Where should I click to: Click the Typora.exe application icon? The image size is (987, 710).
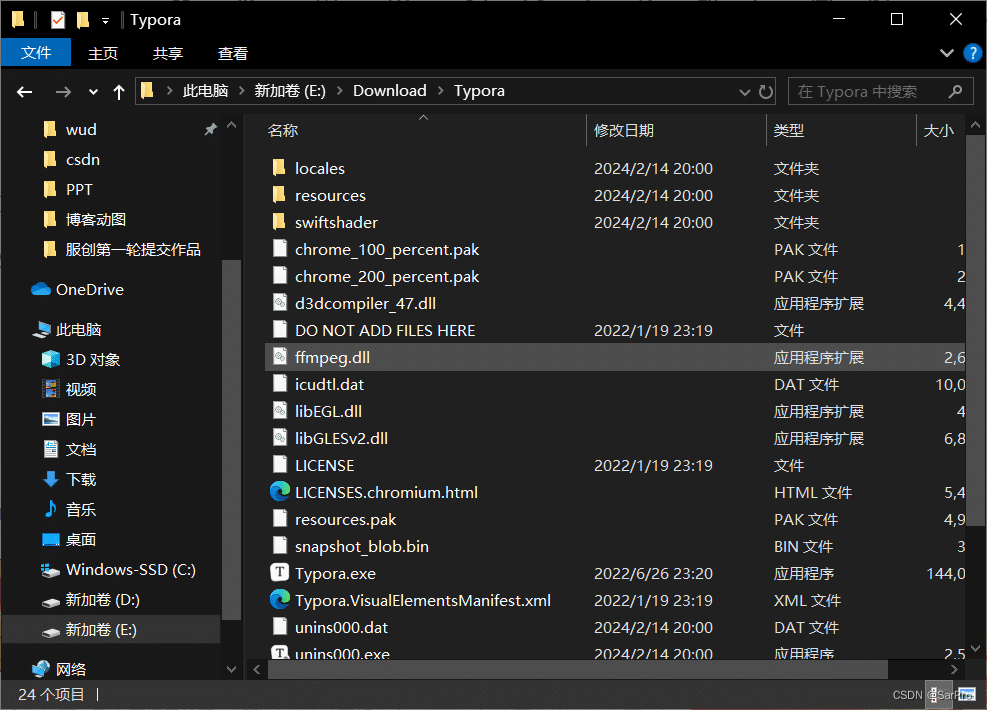[x=280, y=573]
